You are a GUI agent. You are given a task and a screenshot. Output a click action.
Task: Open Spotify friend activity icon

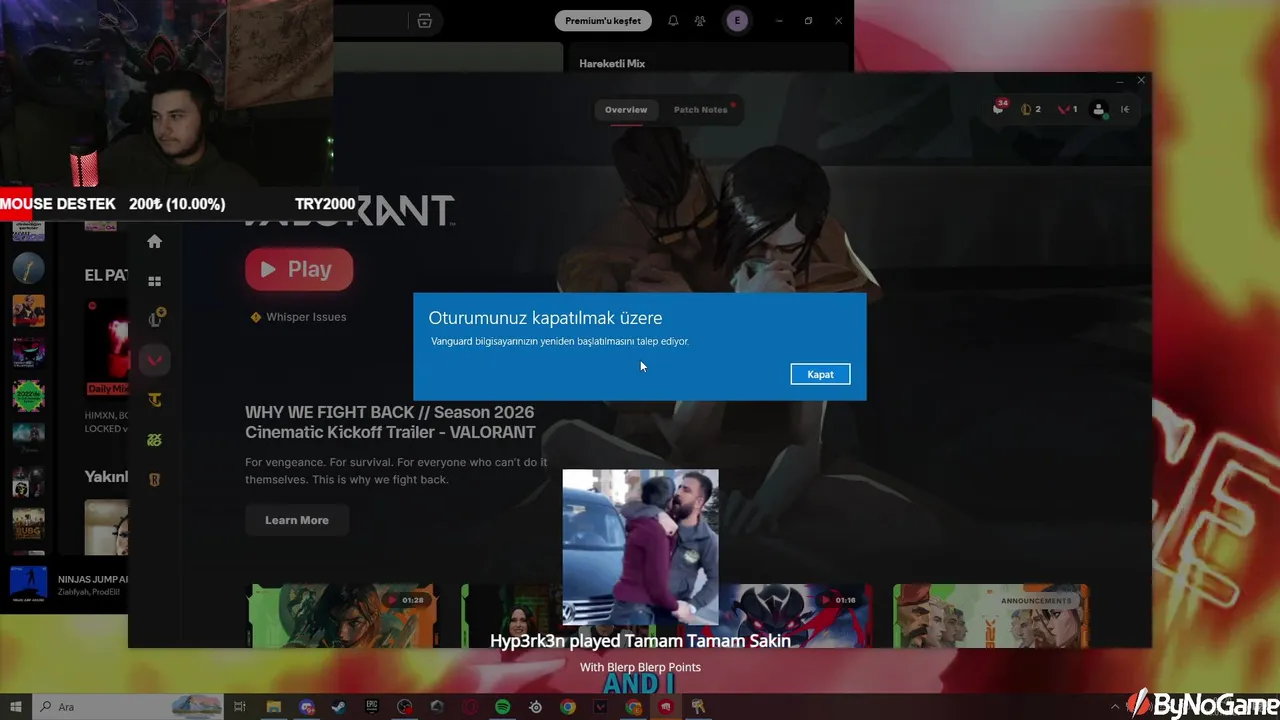[700, 20]
